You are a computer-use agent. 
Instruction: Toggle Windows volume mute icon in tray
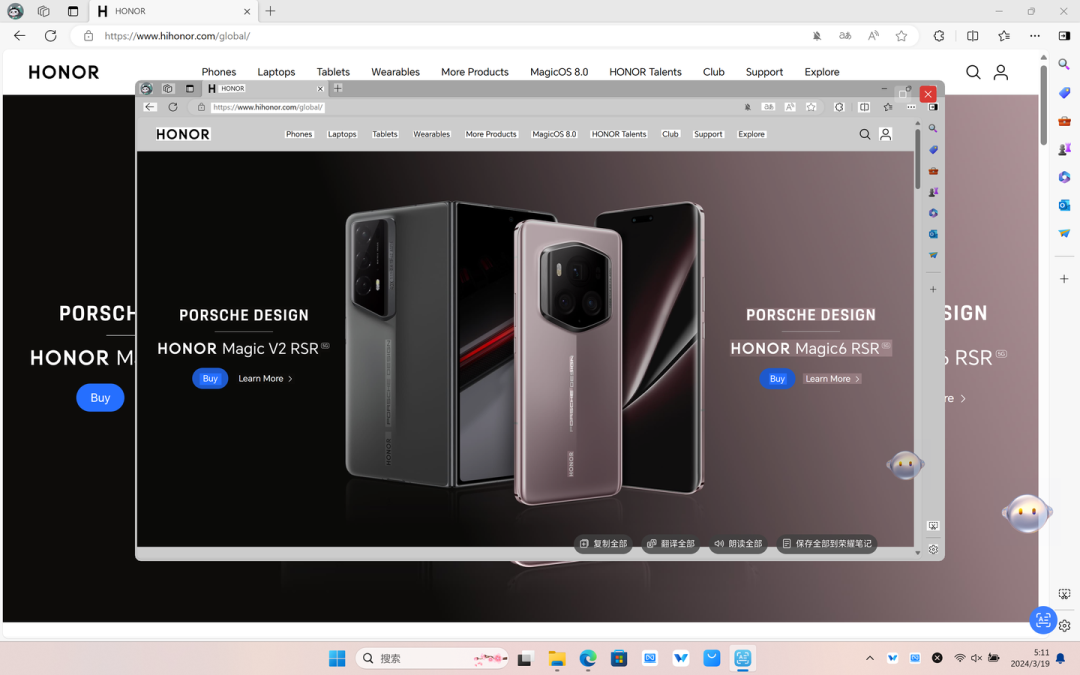click(976, 658)
